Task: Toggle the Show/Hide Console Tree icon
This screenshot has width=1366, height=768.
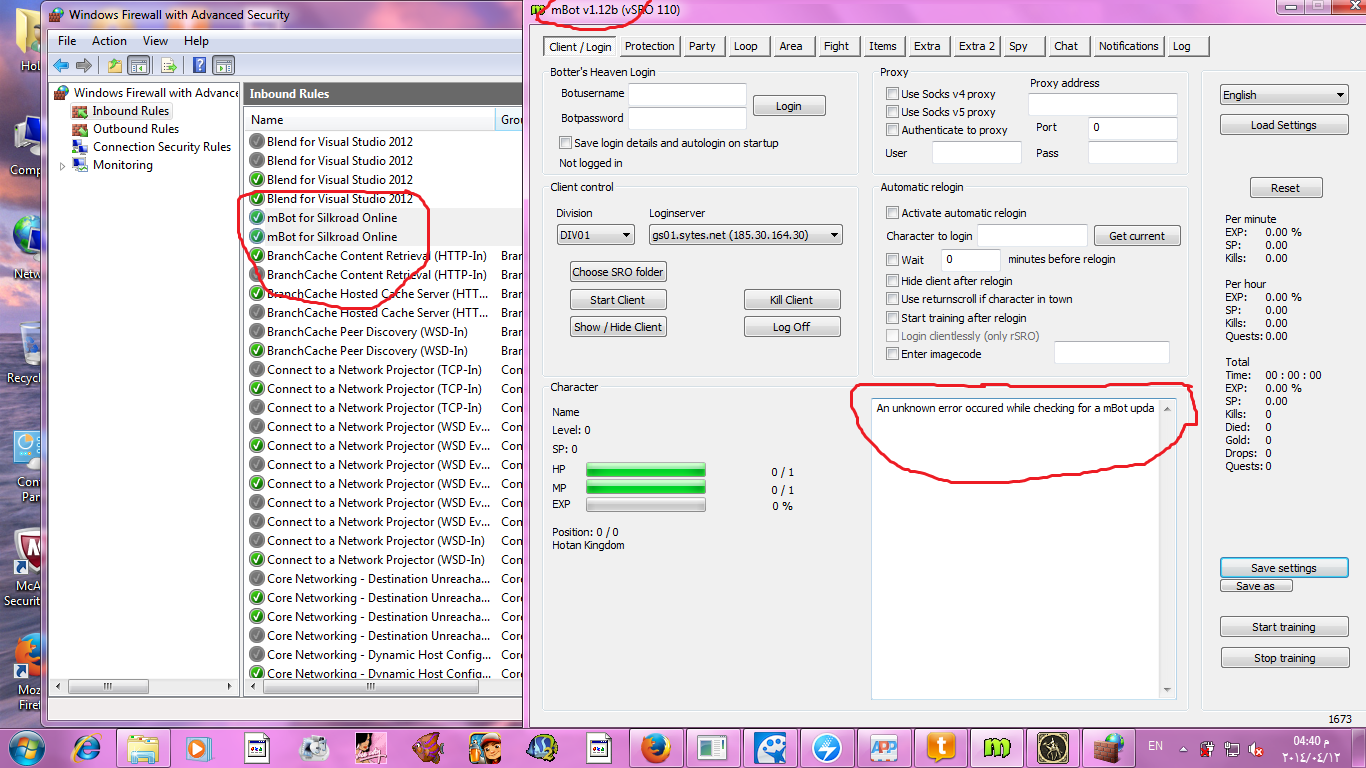Action: [139, 65]
